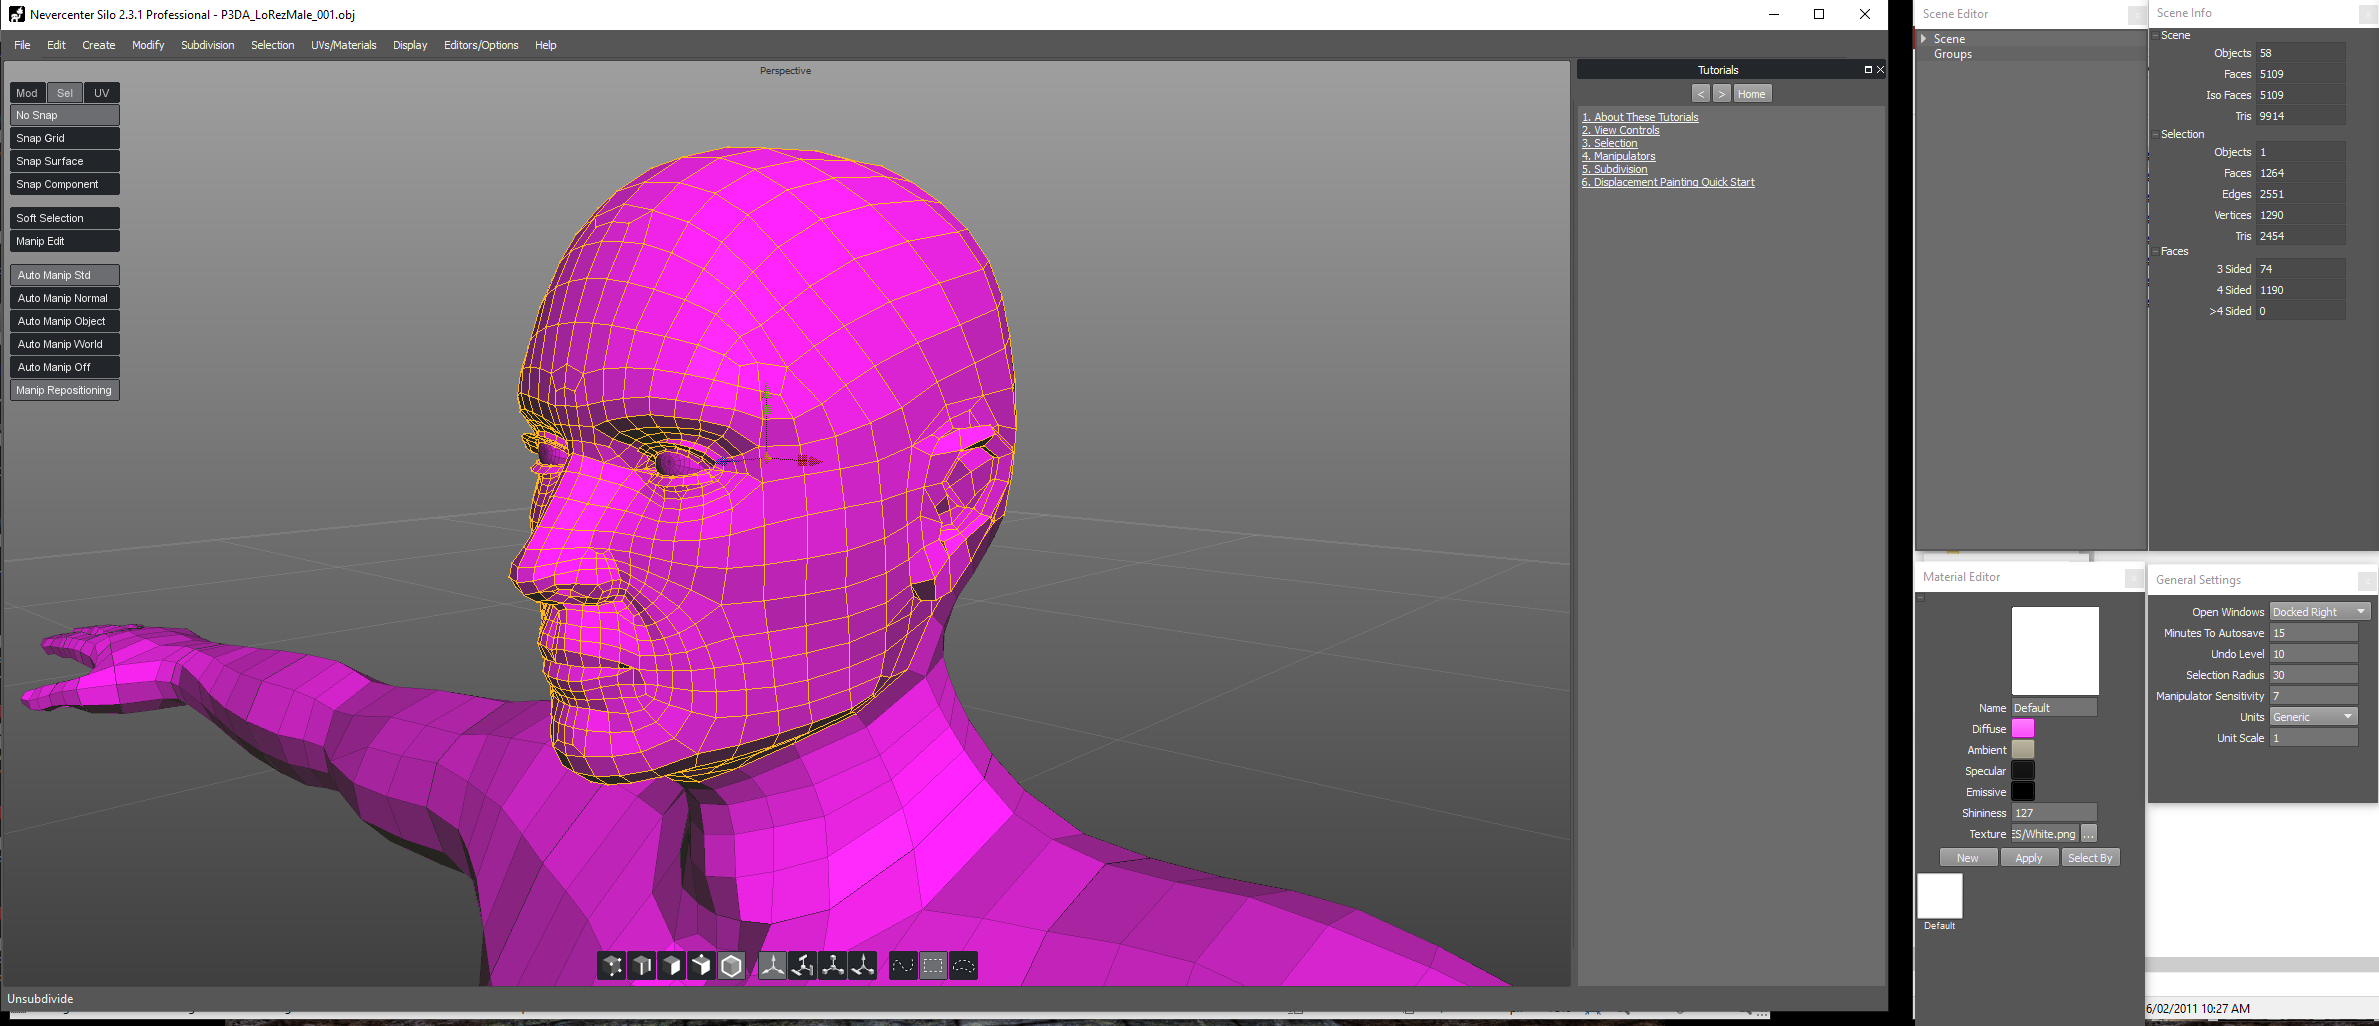Click Home button in Tutorials
This screenshot has height=1026, width=2379.
tap(1751, 94)
